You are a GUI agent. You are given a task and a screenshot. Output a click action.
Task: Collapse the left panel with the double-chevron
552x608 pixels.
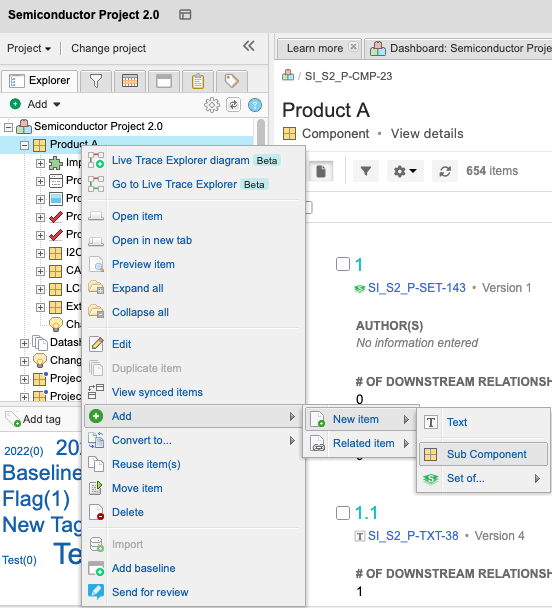(x=248, y=46)
